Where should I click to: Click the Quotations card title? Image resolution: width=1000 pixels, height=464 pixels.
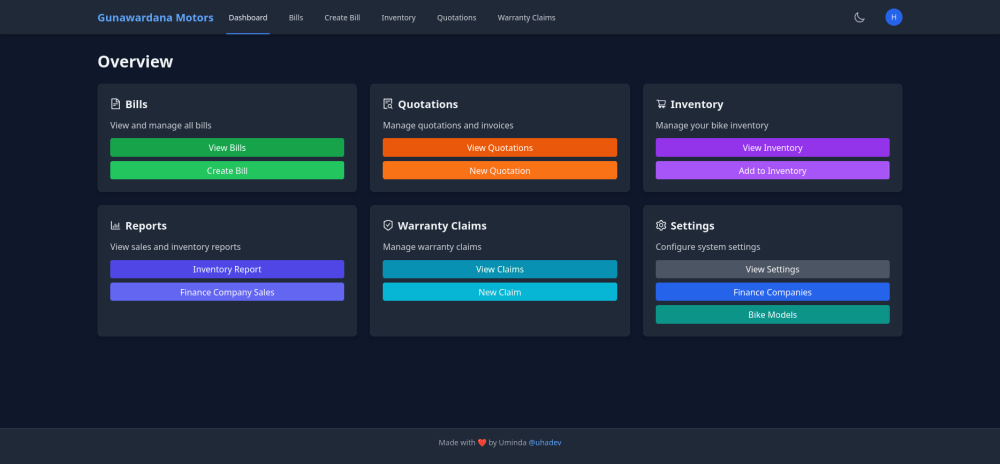(428, 104)
